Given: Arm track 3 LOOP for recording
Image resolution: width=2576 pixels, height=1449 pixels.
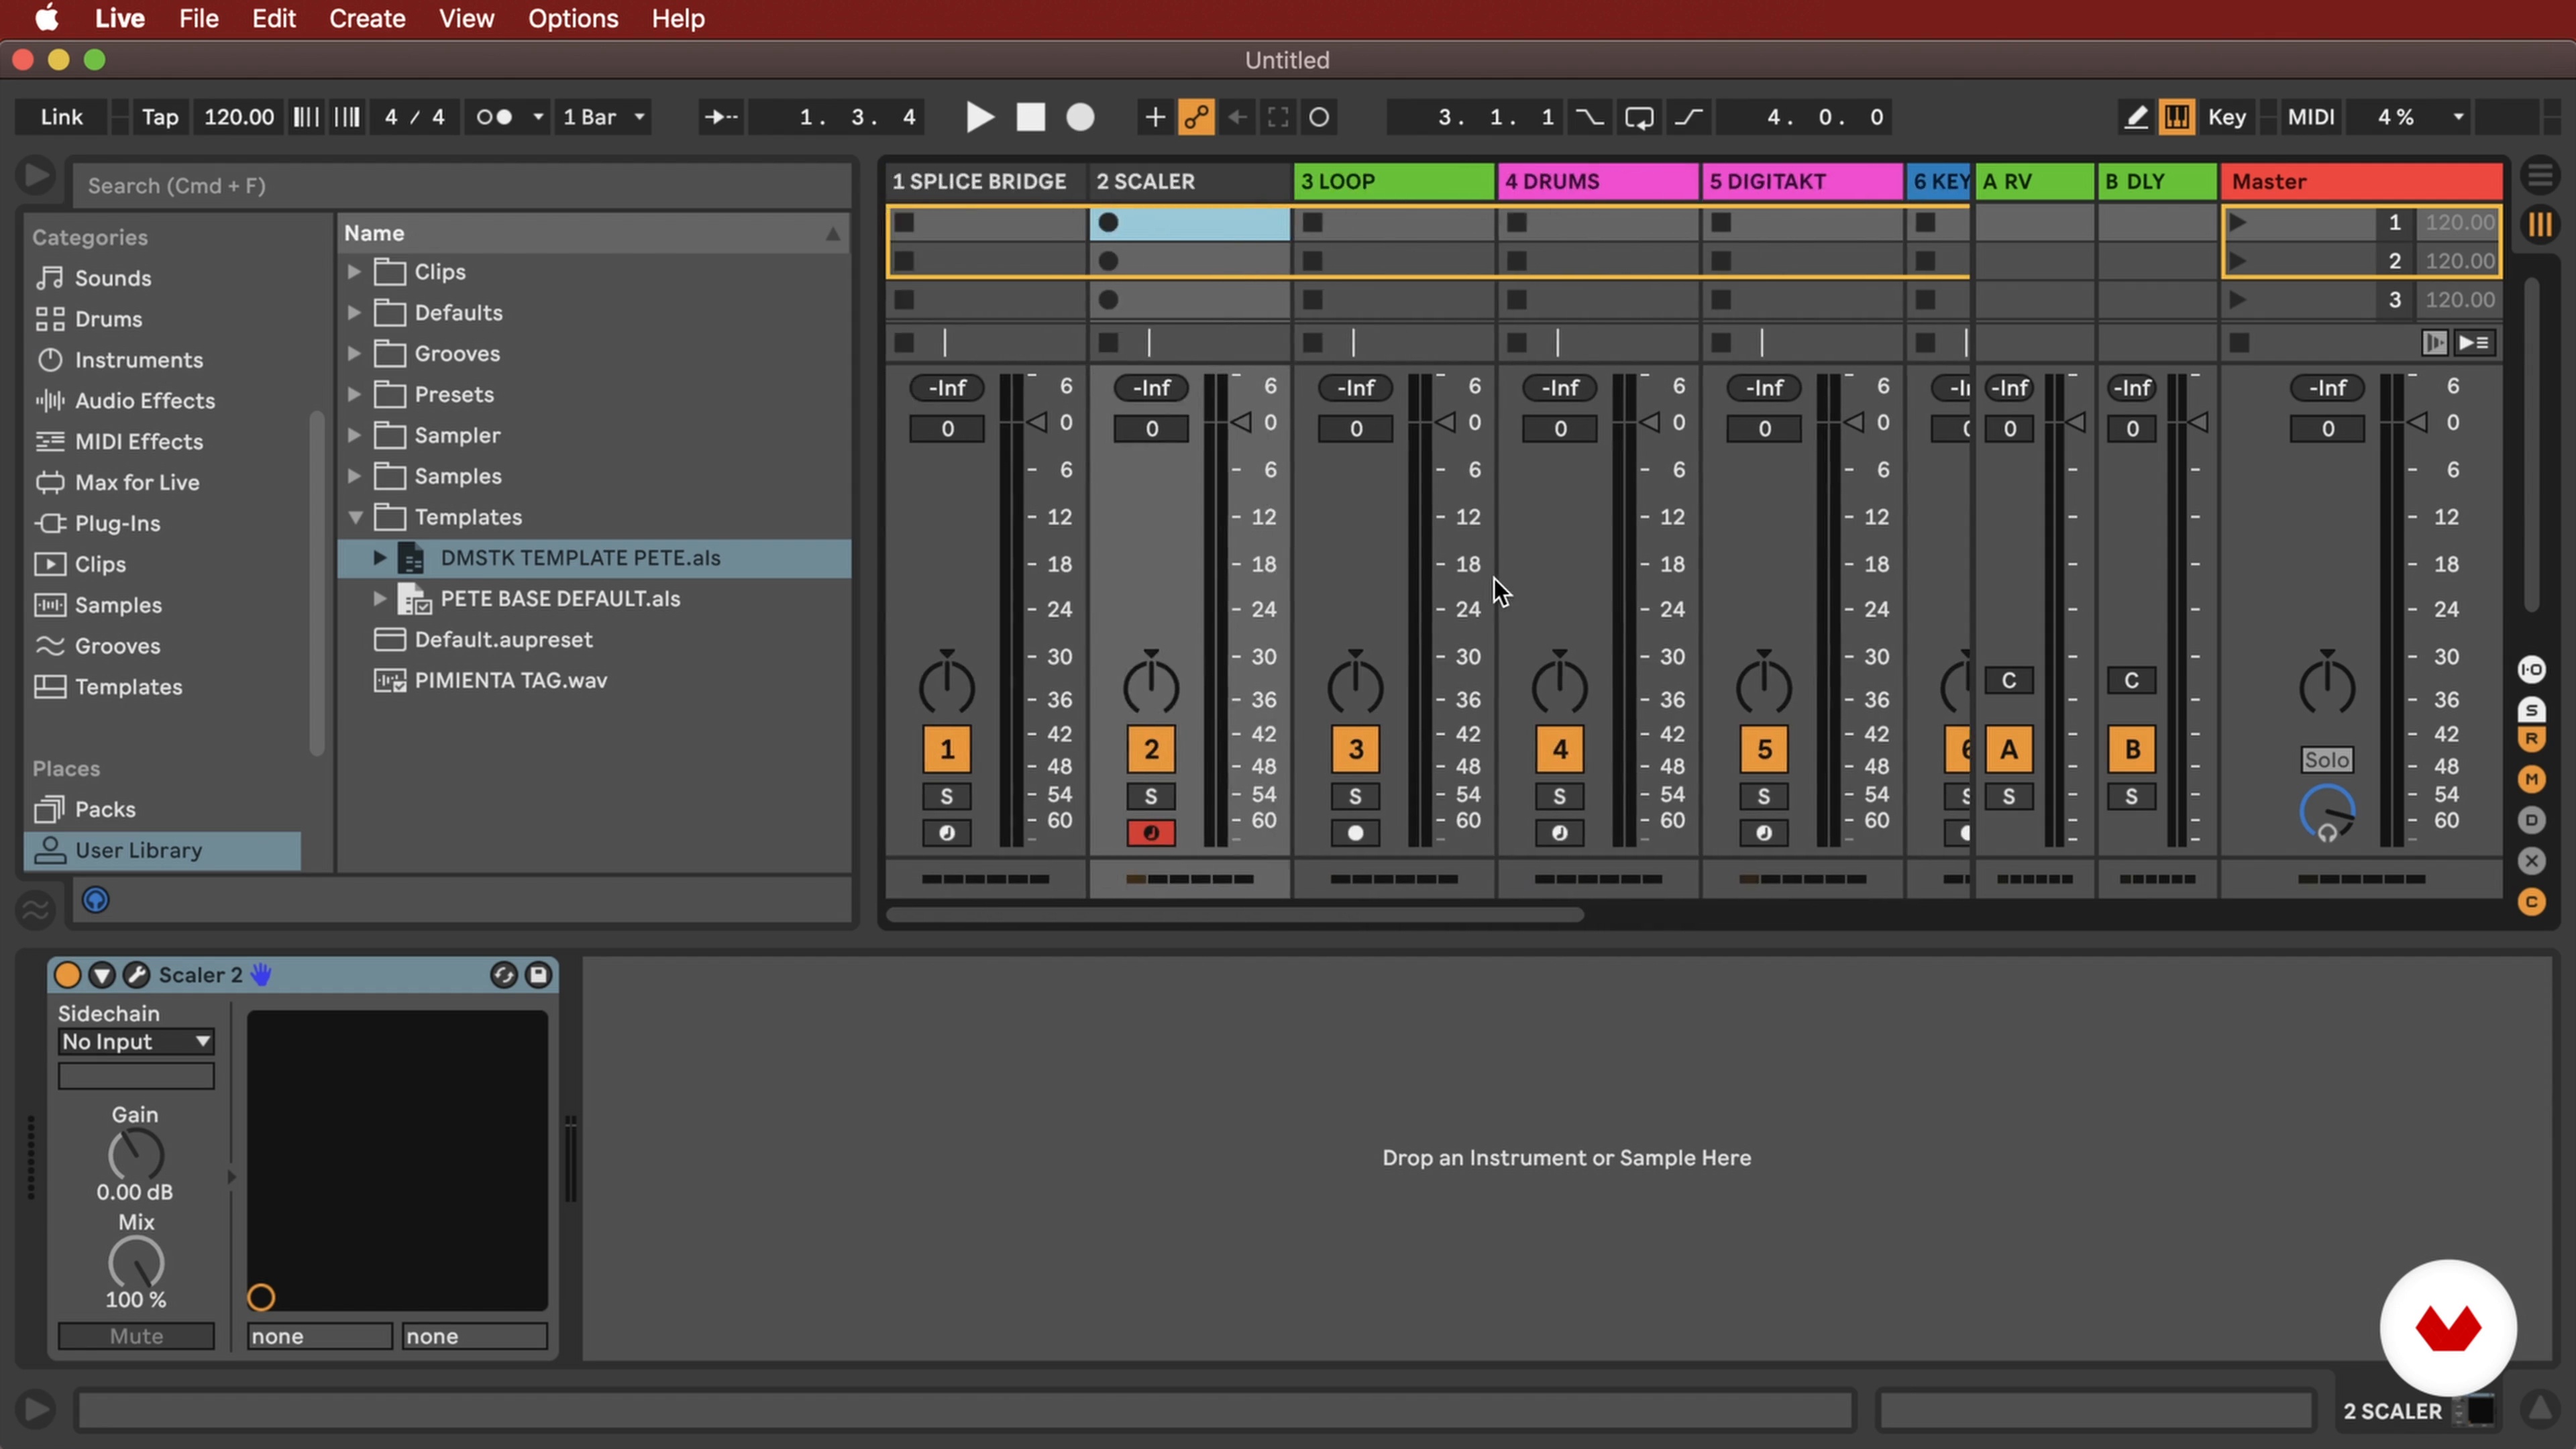Looking at the screenshot, I should tap(1355, 833).
